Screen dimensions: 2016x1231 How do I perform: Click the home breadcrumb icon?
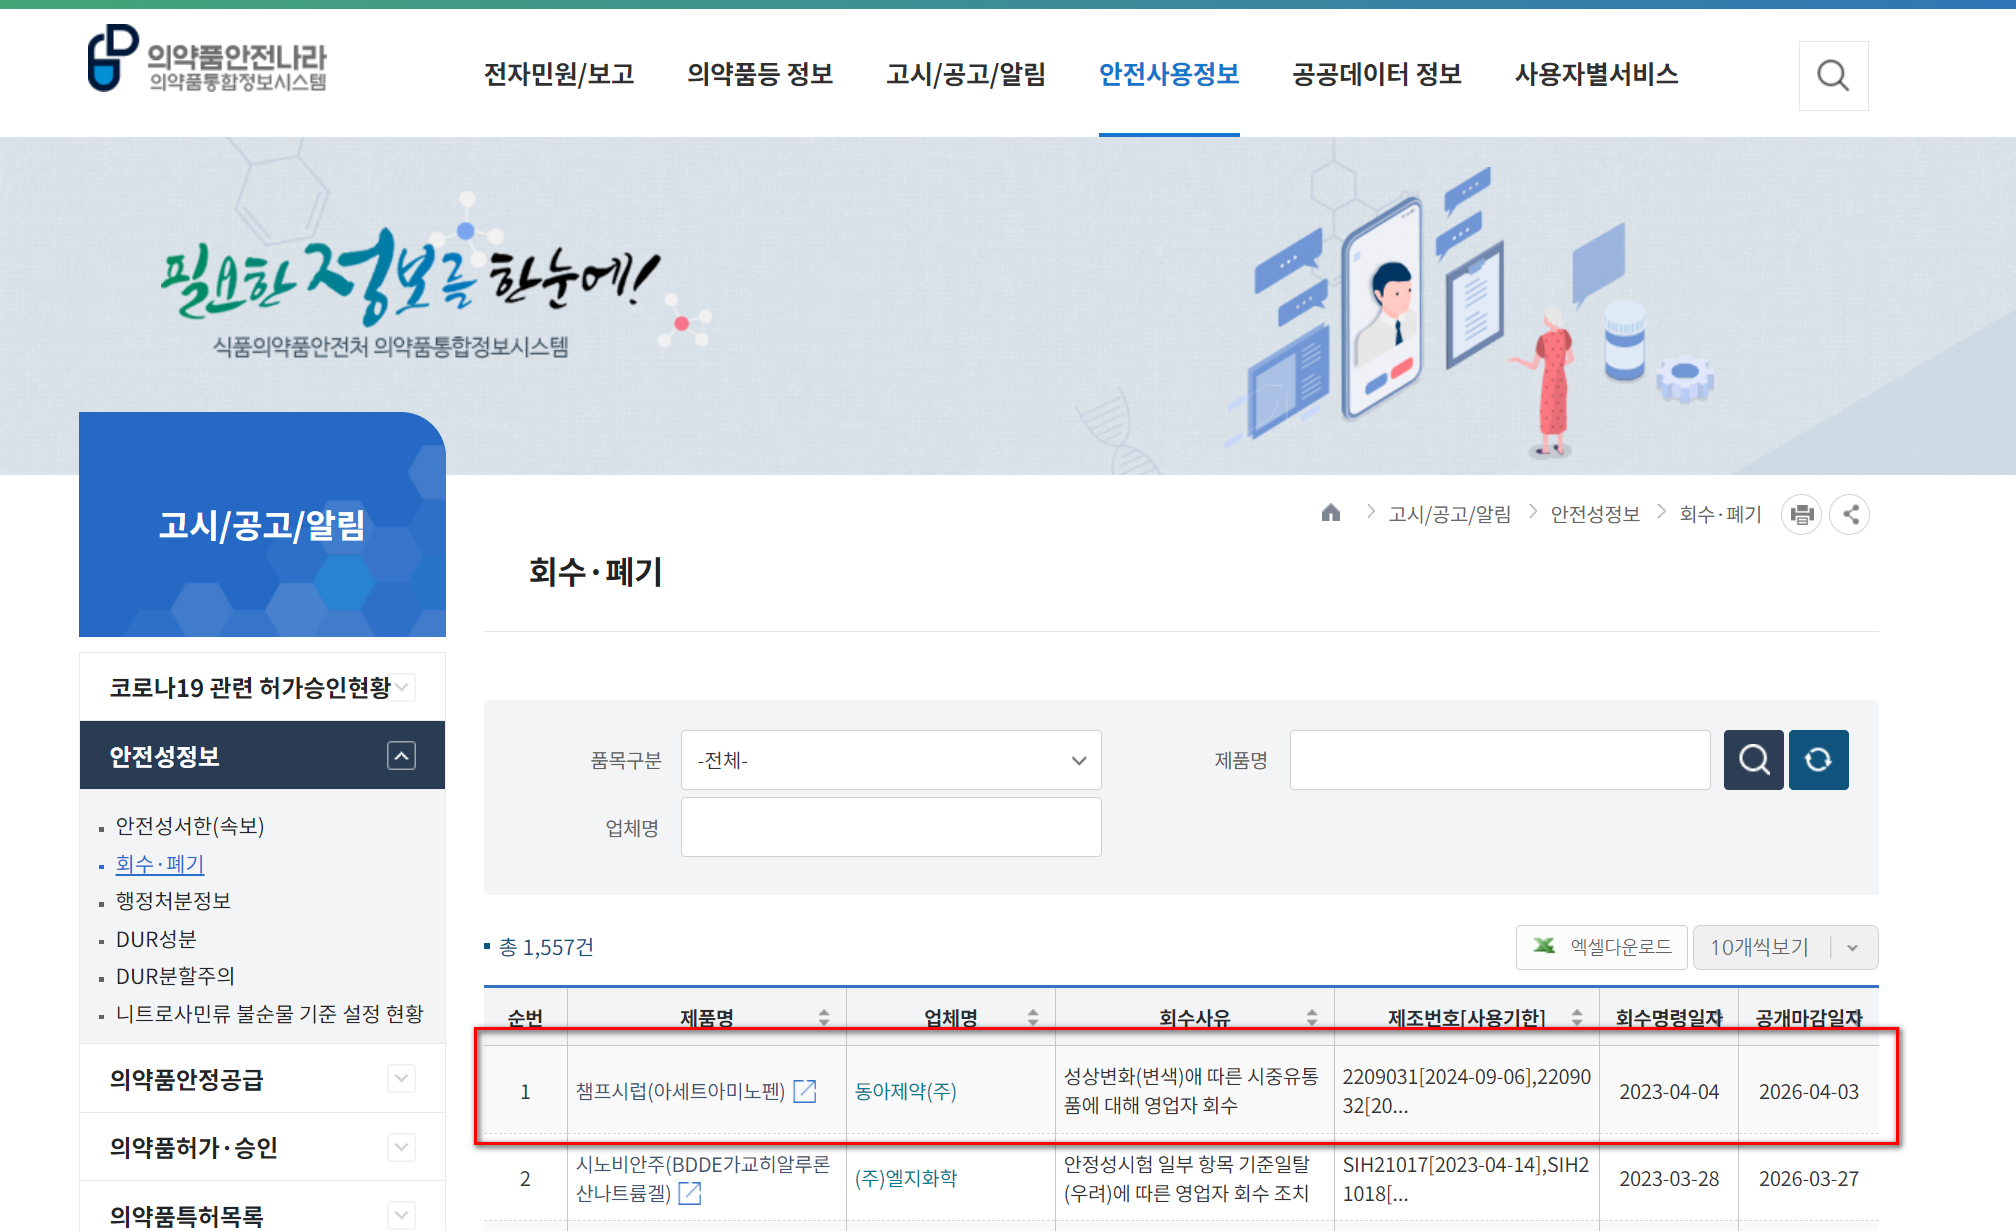1330,513
